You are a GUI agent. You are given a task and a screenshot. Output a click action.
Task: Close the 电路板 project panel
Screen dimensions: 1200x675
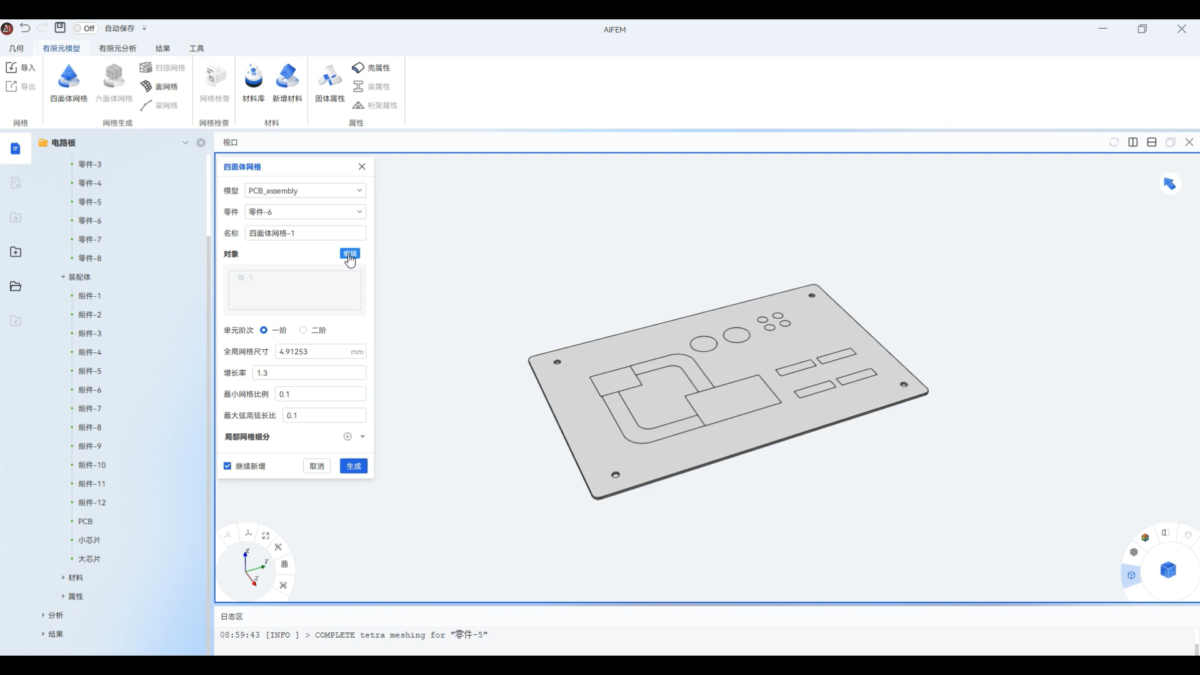point(201,143)
